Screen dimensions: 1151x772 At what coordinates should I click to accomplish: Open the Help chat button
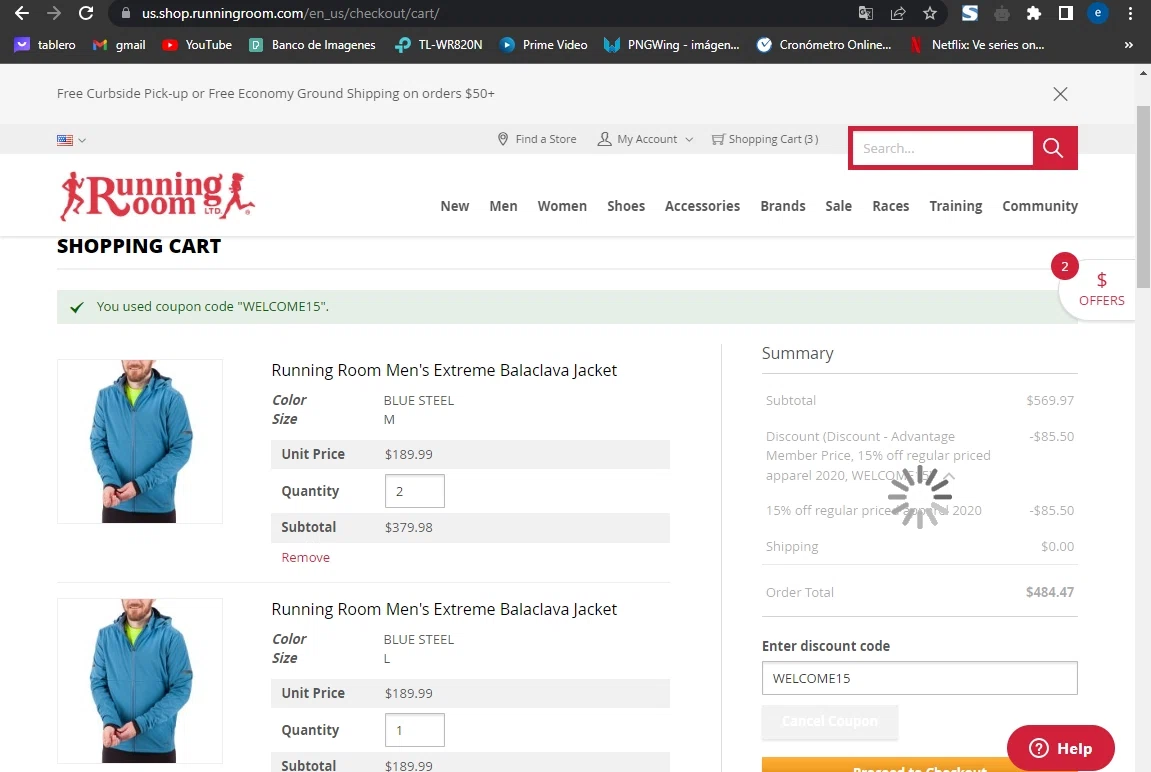pos(1060,748)
